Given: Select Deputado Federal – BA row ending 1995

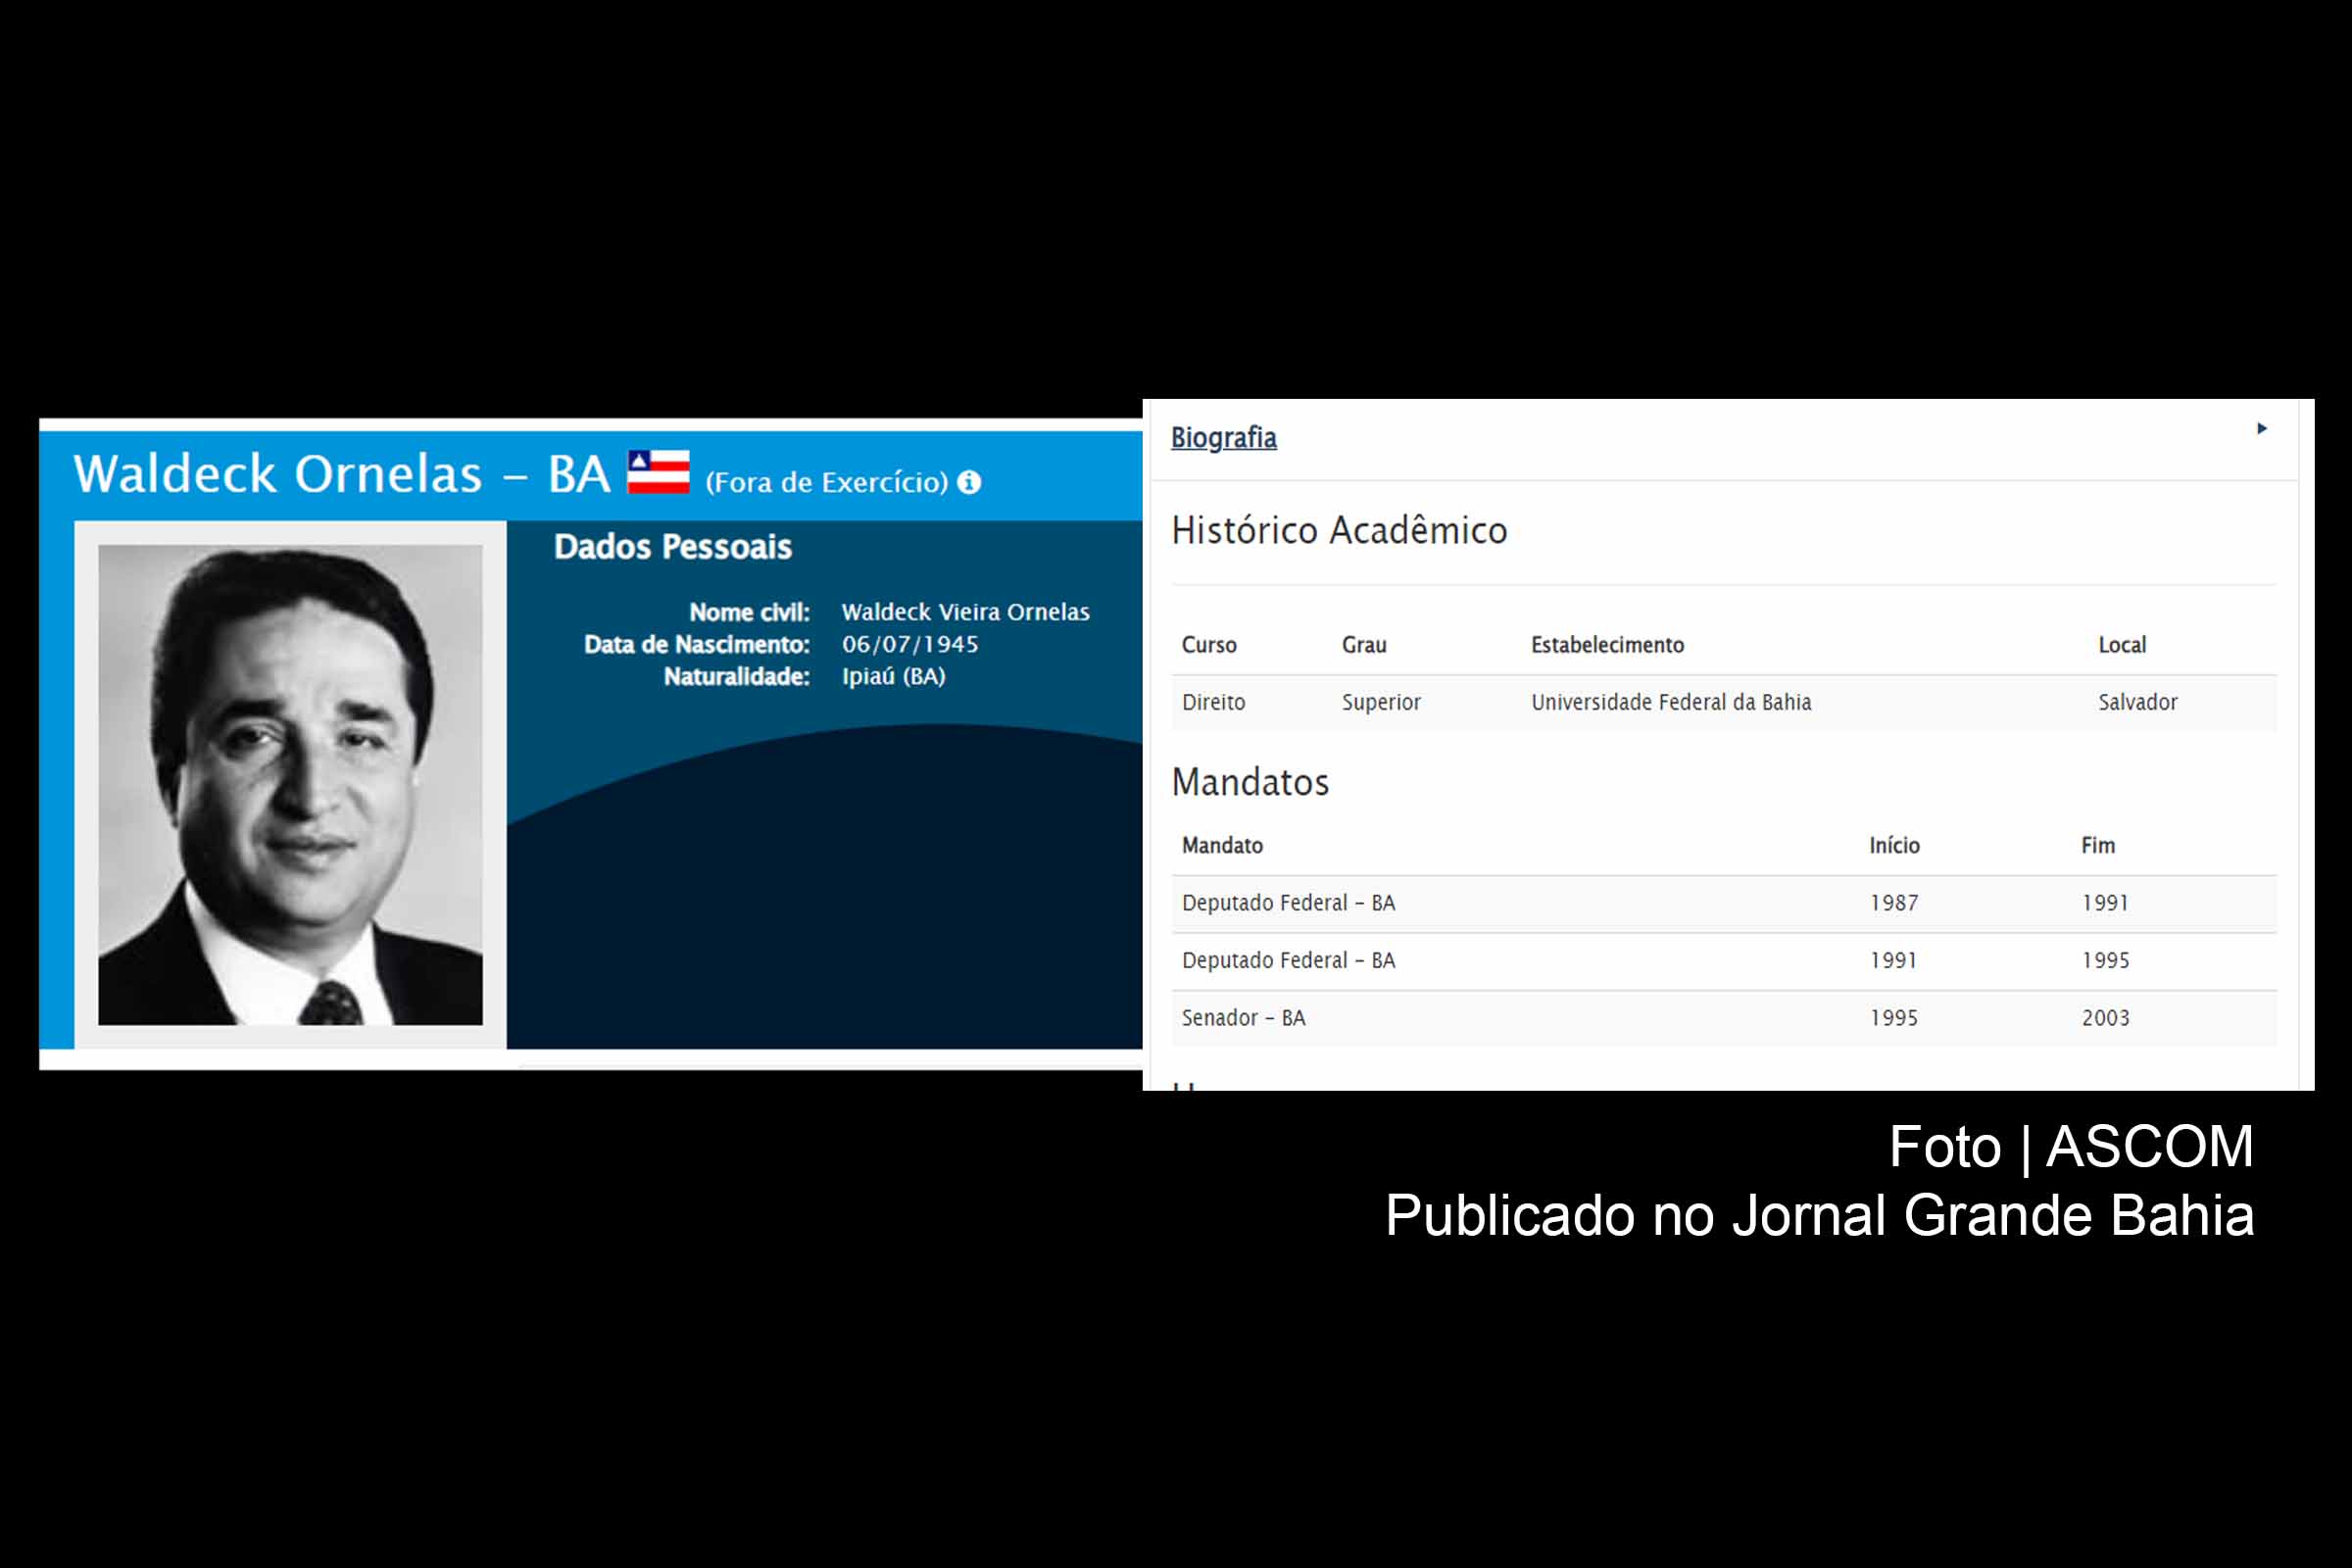Looking at the screenshot, I should tap(1724, 962).
